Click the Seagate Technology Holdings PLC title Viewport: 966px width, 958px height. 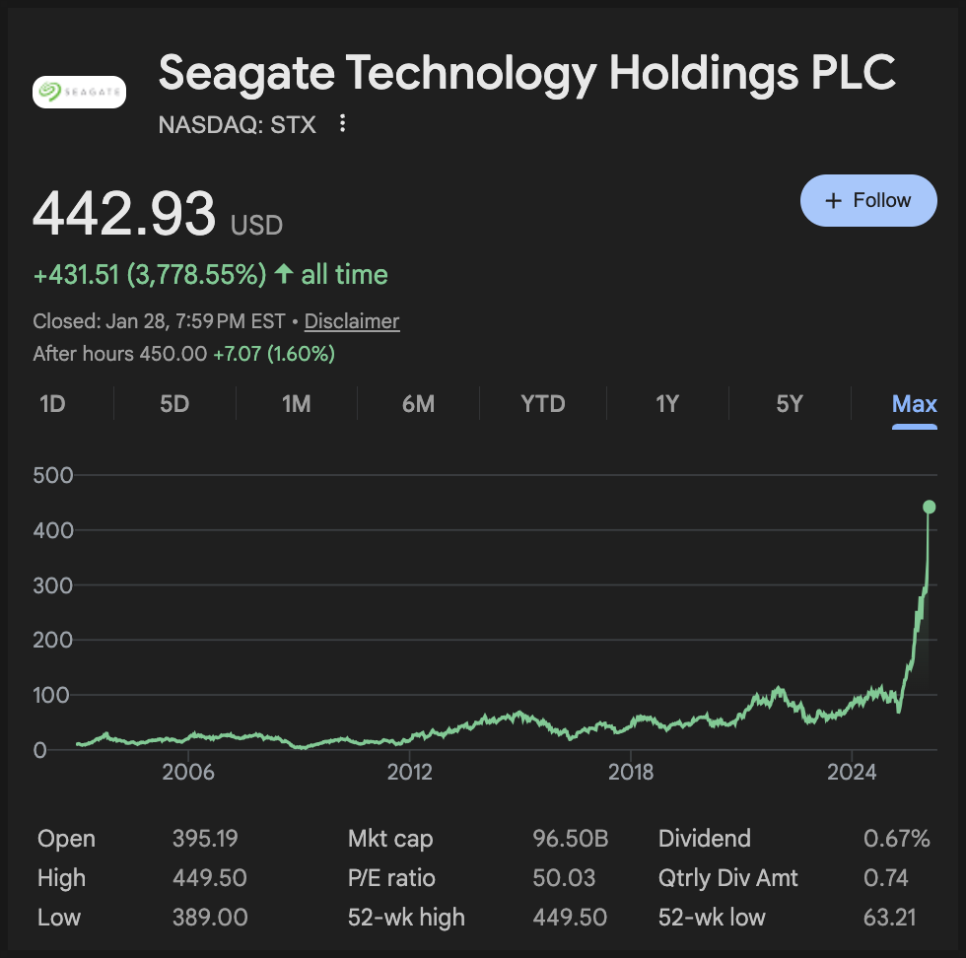[526, 72]
